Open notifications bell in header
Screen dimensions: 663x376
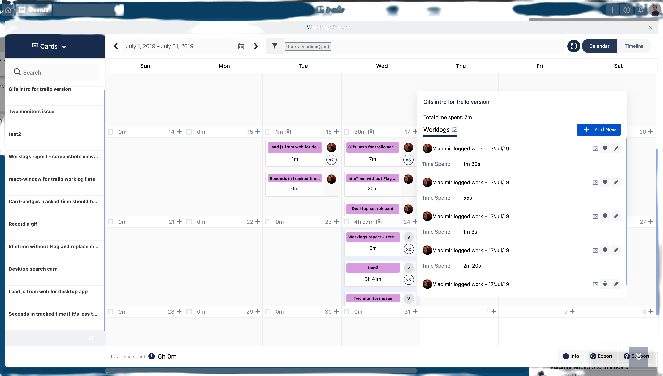pyautogui.click(x=641, y=10)
